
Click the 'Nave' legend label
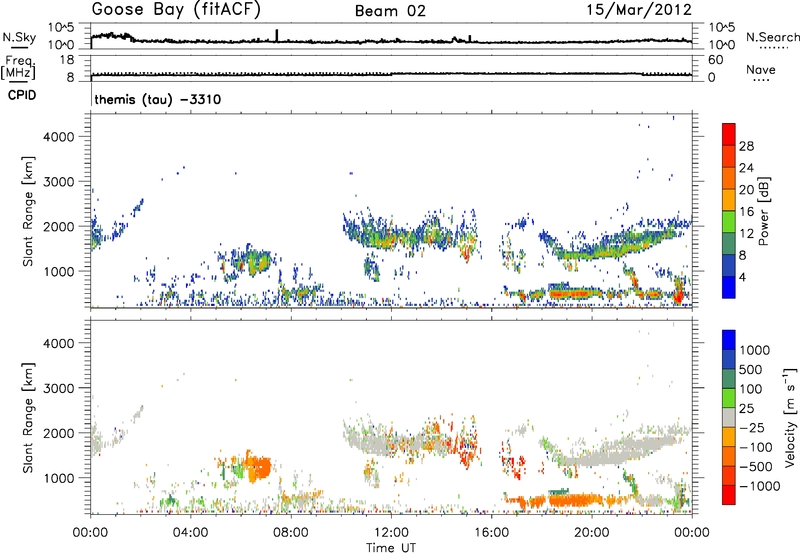coord(761,69)
